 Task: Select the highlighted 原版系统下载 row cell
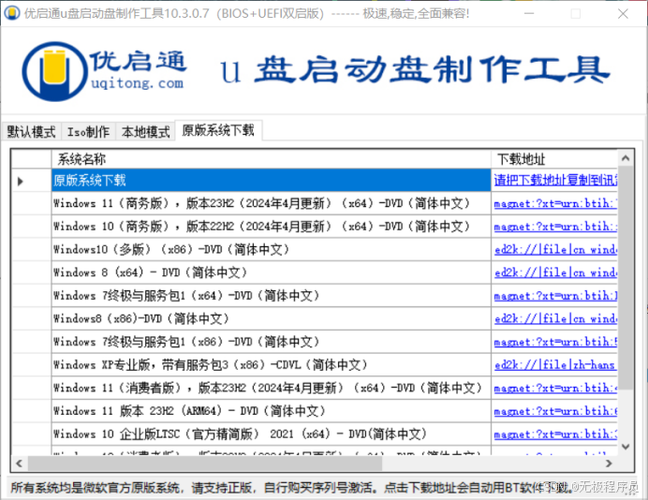(x=271, y=180)
